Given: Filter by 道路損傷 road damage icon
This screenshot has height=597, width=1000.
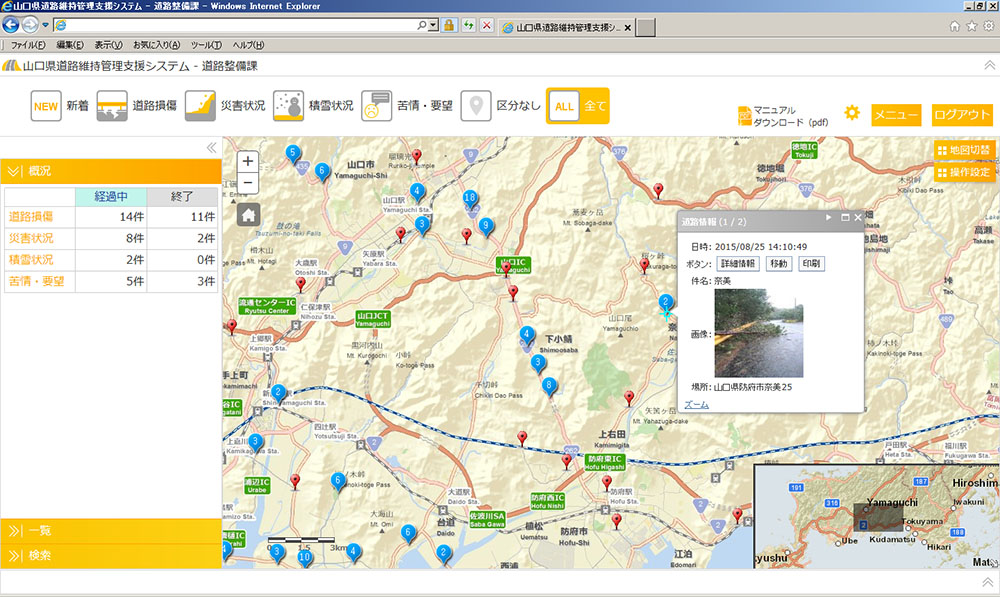Looking at the screenshot, I should (x=112, y=106).
